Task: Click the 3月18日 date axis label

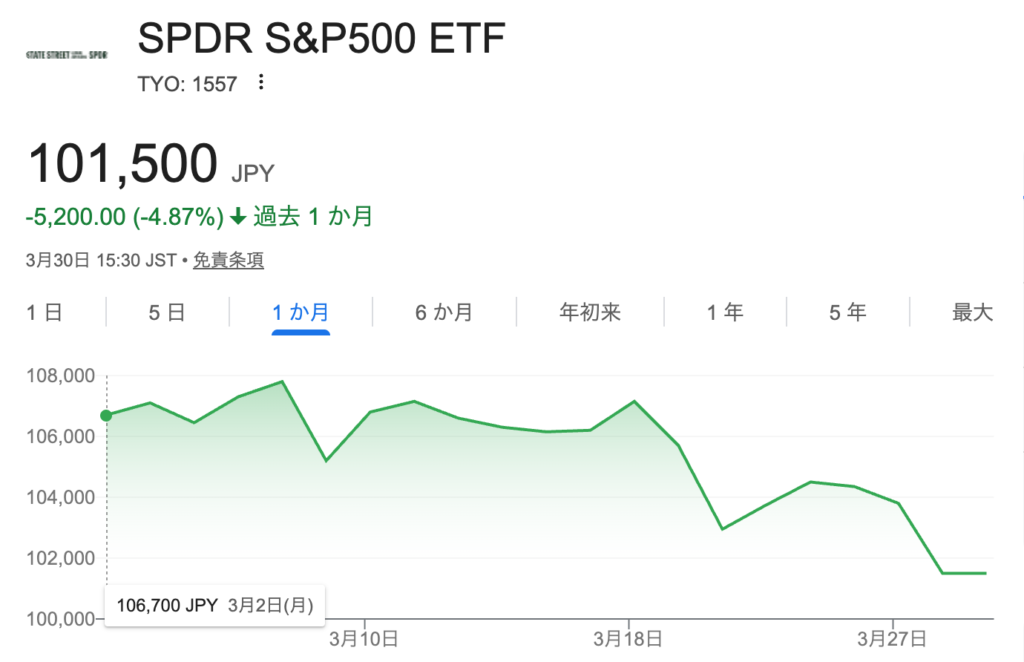Action: pos(629,637)
